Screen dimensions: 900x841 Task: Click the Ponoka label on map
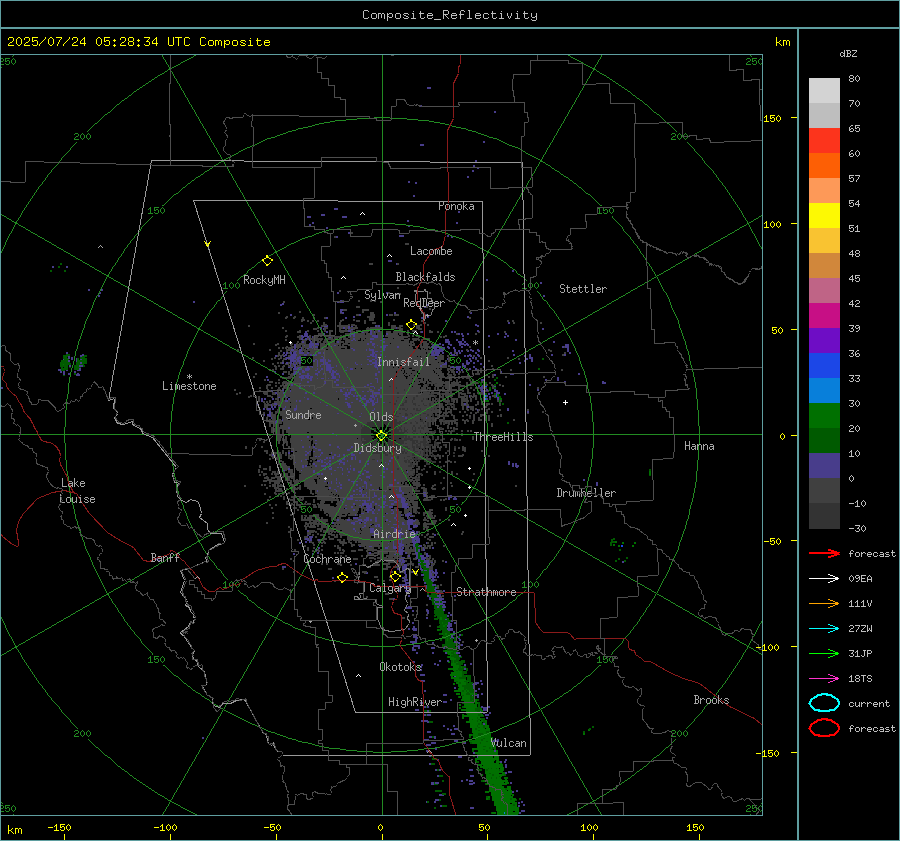pos(456,206)
